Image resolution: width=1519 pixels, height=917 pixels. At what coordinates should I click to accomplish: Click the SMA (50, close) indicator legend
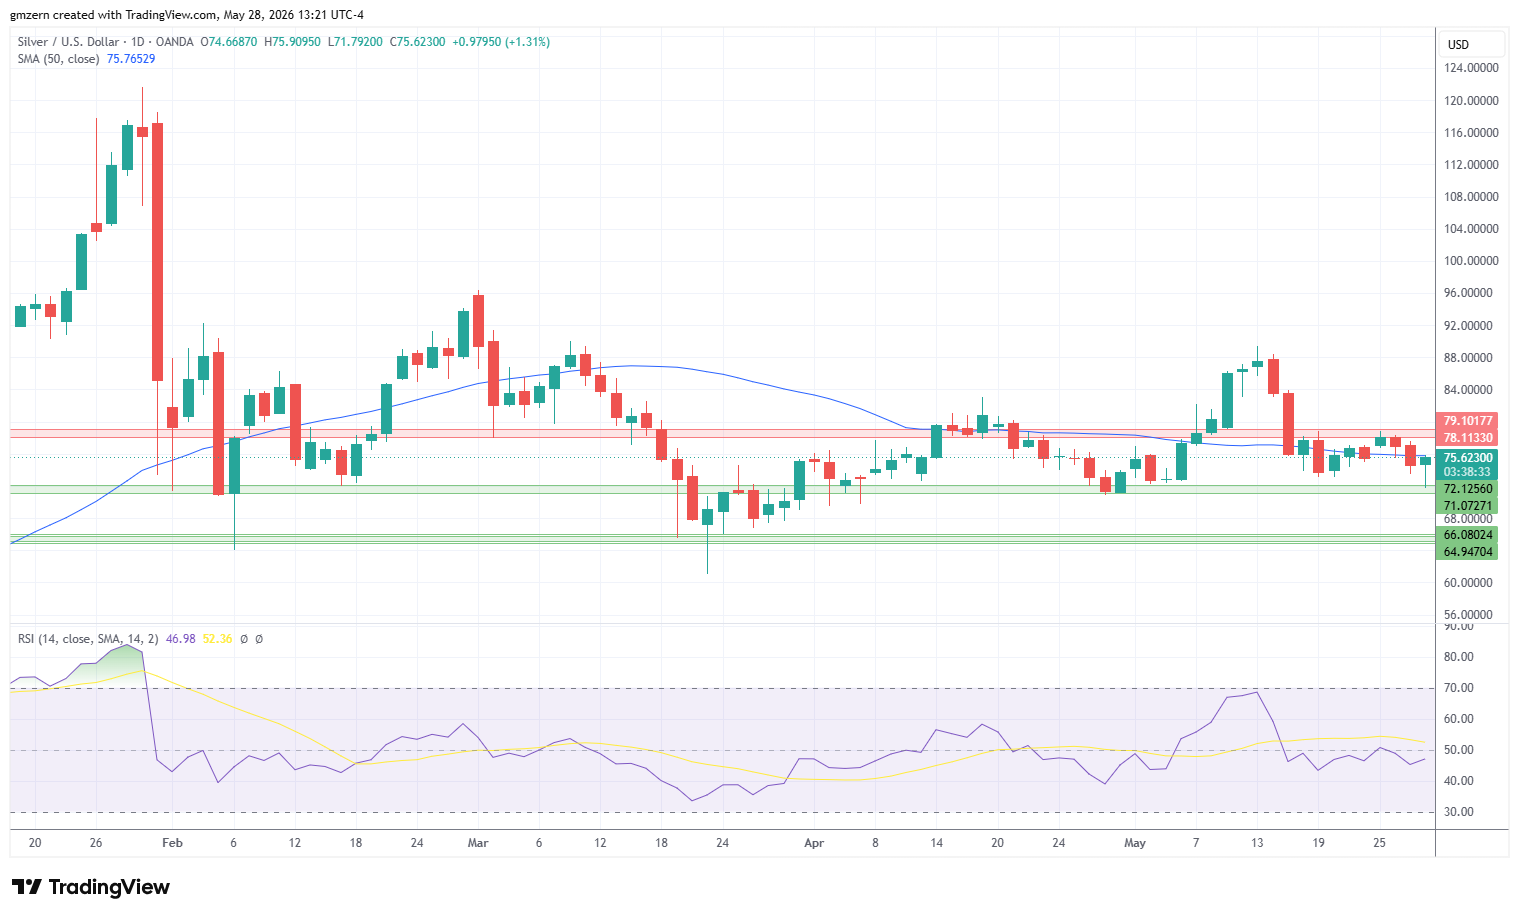pos(58,59)
